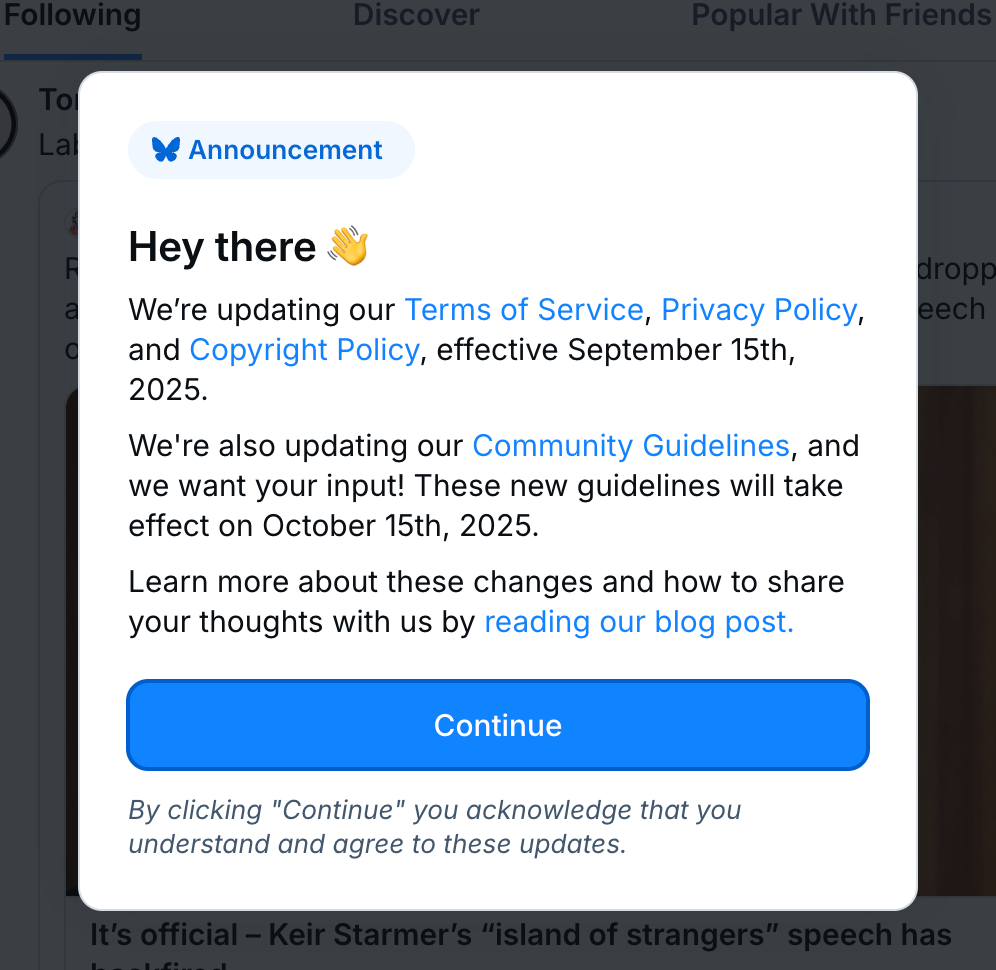Image resolution: width=996 pixels, height=970 pixels.
Task: Switch to the Following tab
Action: coord(72,16)
